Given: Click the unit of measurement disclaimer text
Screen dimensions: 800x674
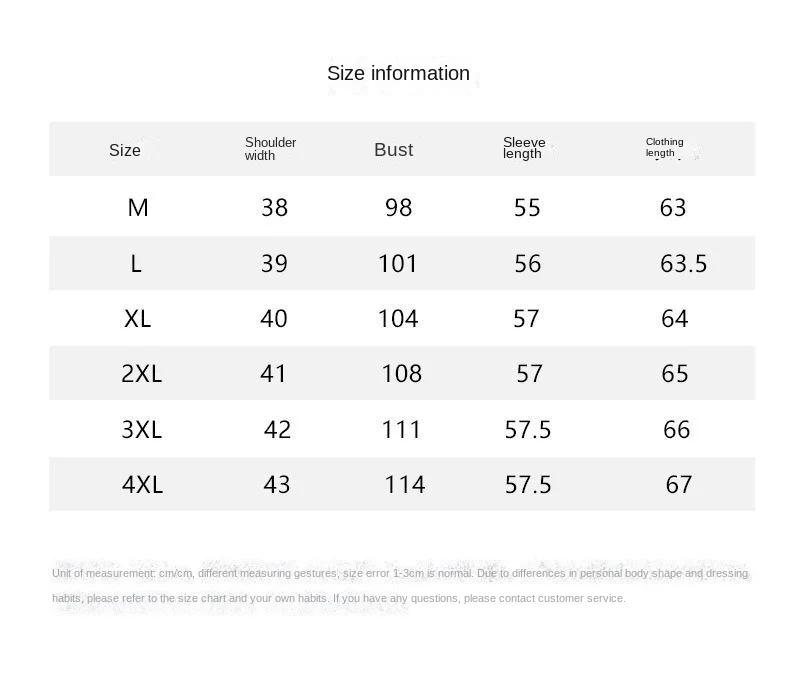Looking at the screenshot, I should click(x=400, y=574).
